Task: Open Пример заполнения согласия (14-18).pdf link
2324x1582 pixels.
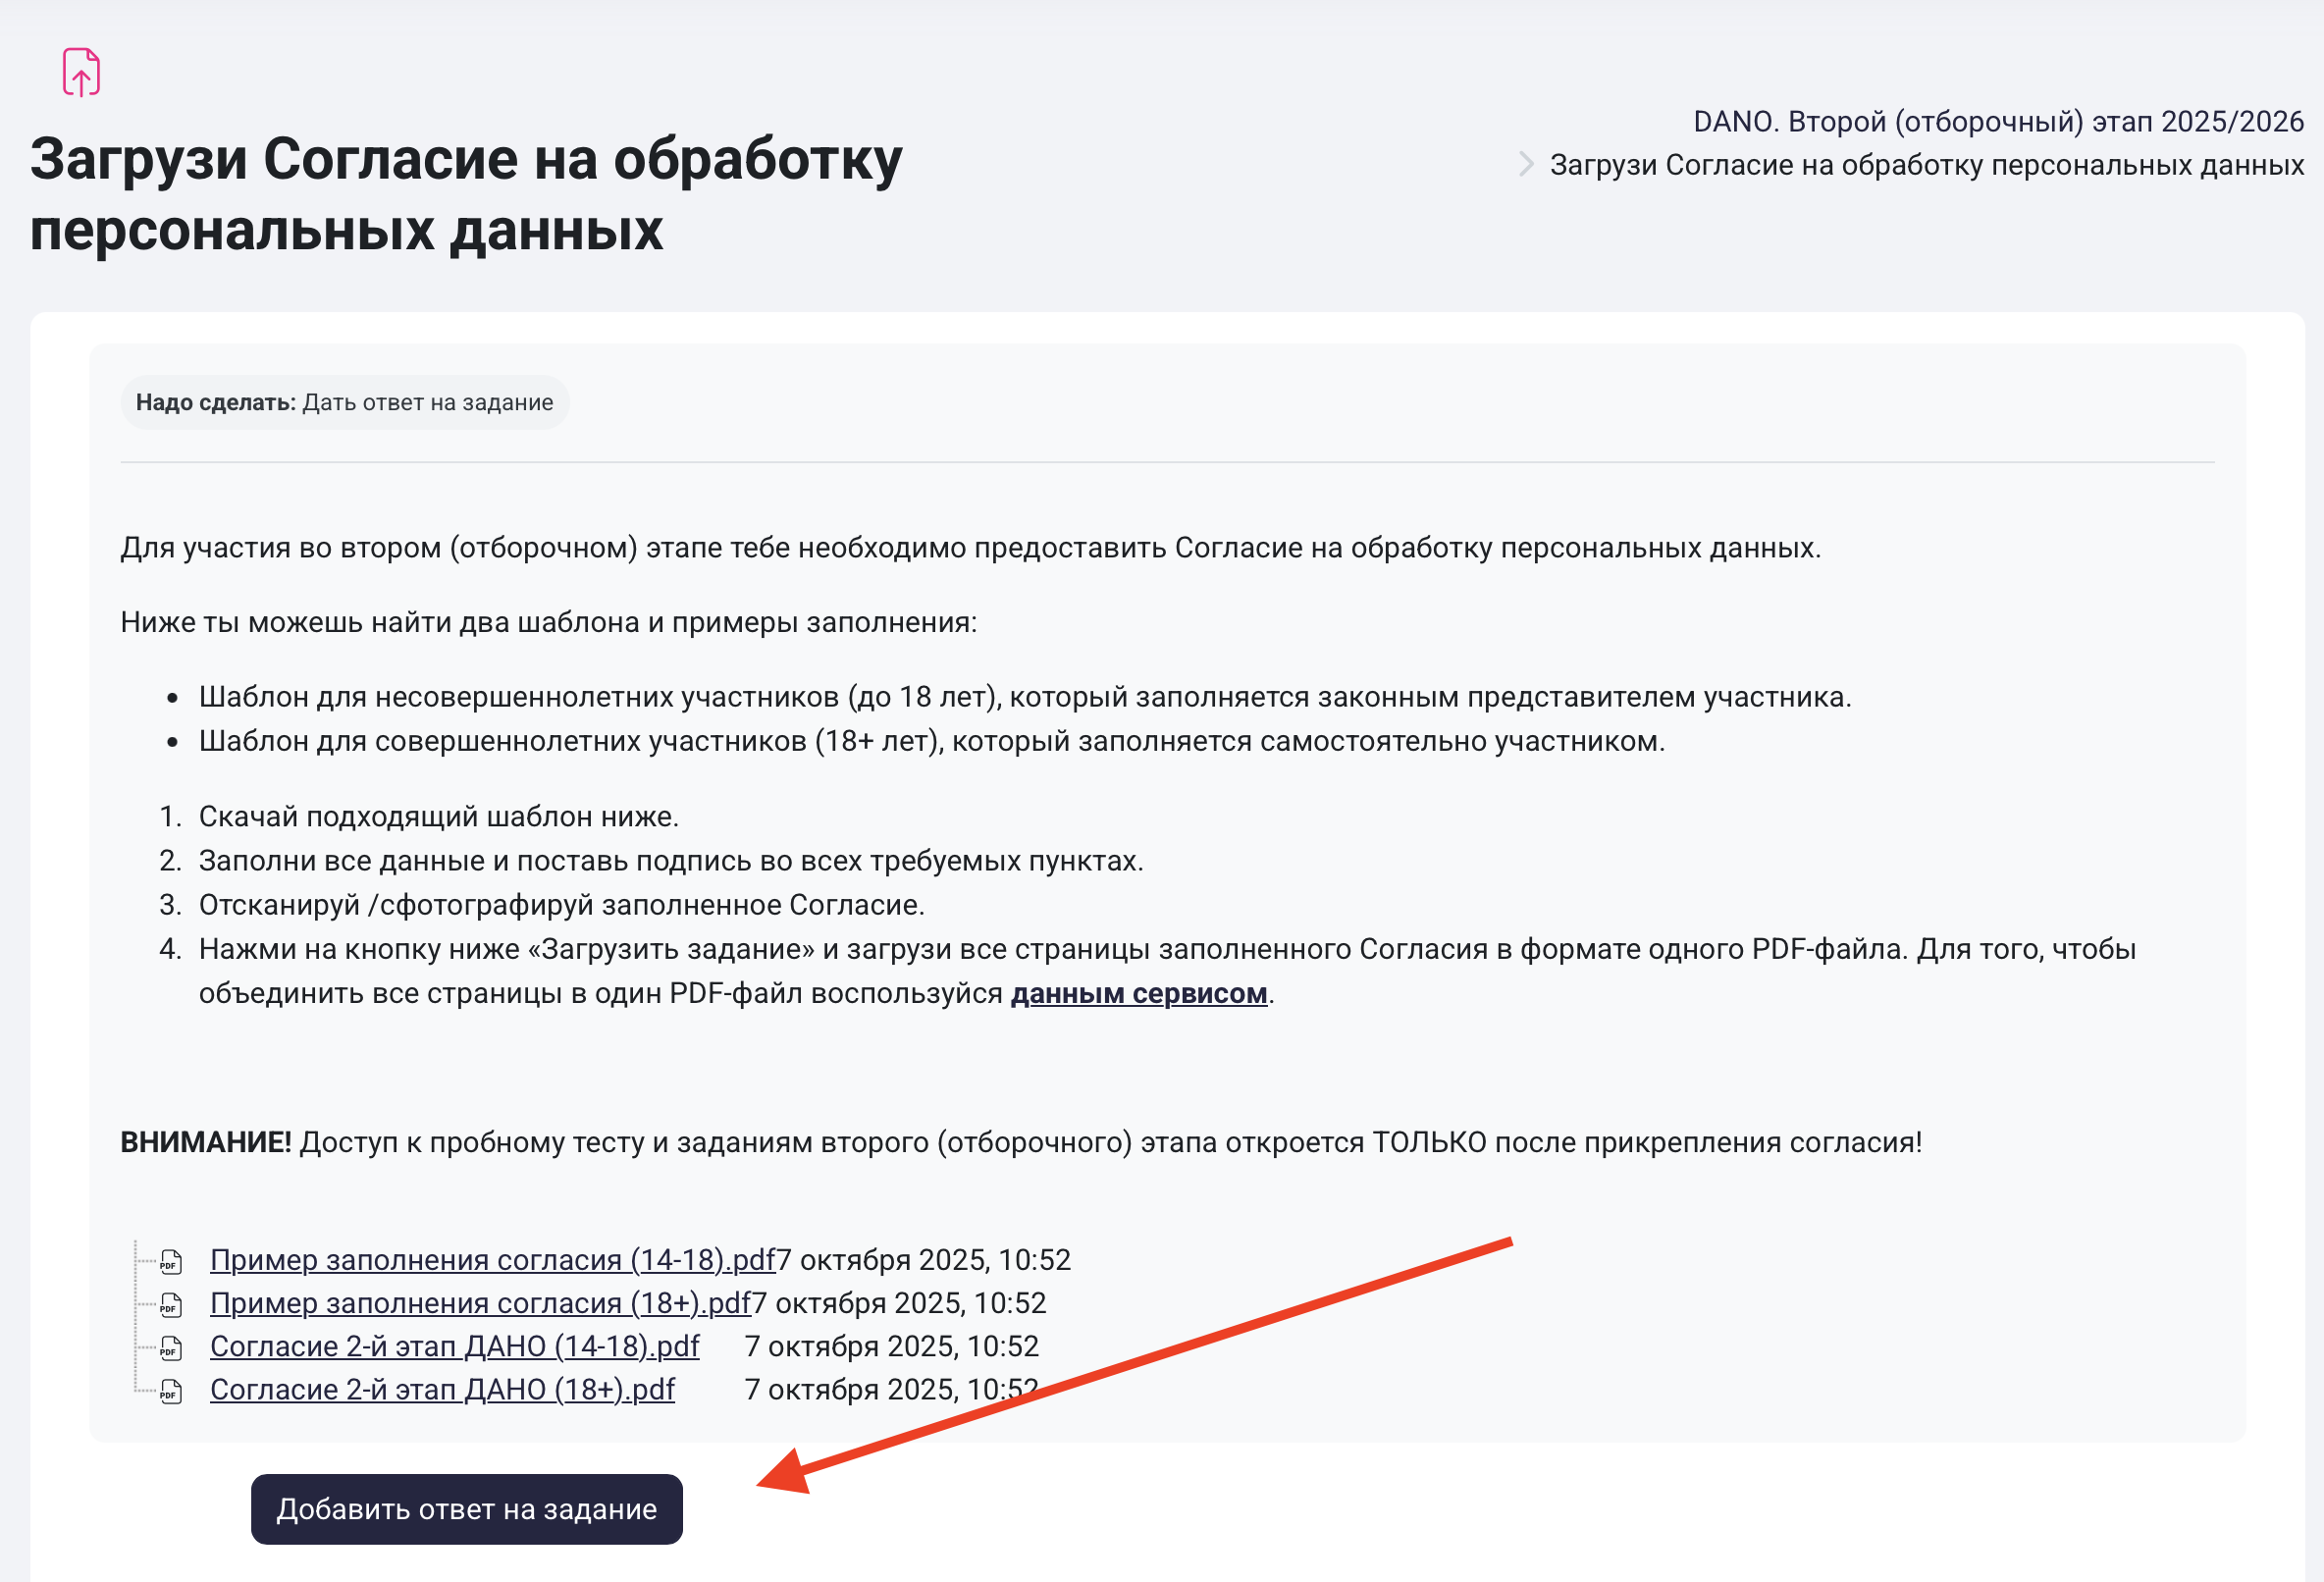Action: point(492,1260)
